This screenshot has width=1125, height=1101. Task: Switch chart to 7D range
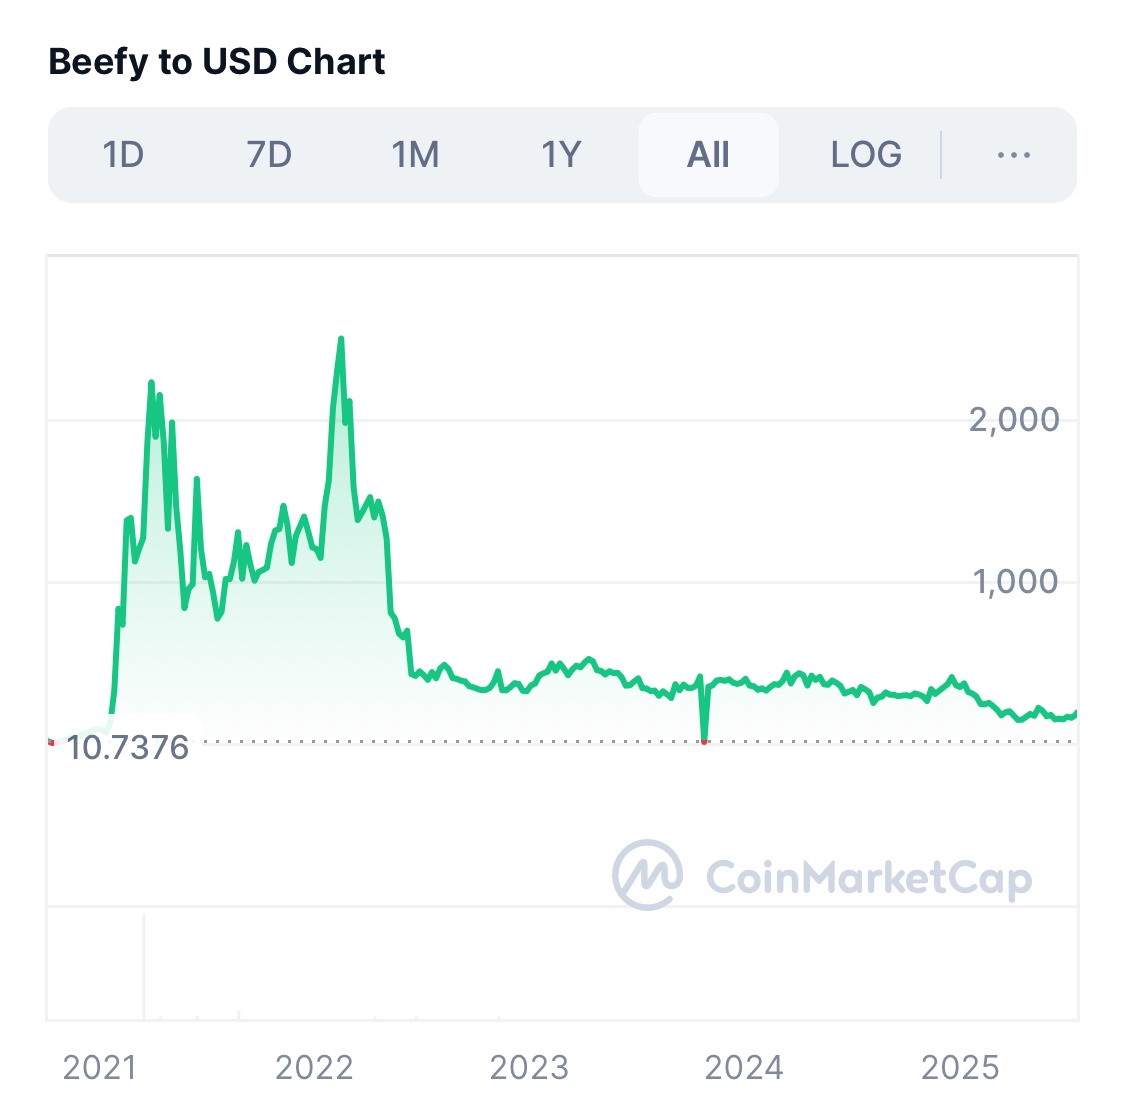[269, 155]
